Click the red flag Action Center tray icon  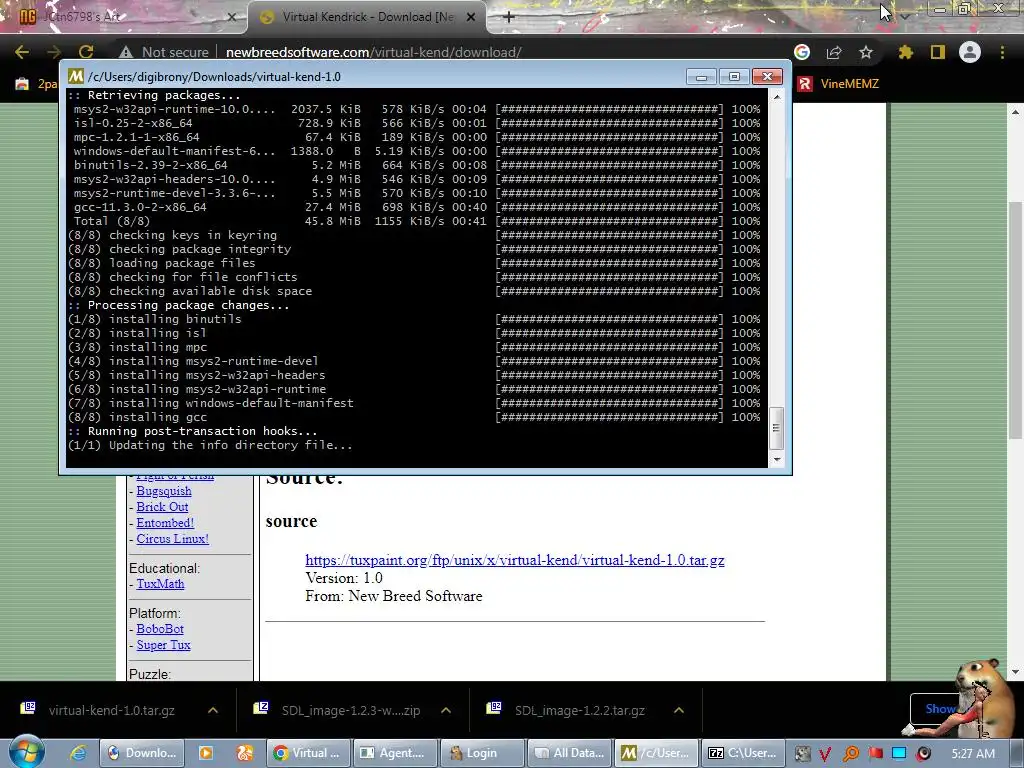pyautogui.click(x=875, y=754)
